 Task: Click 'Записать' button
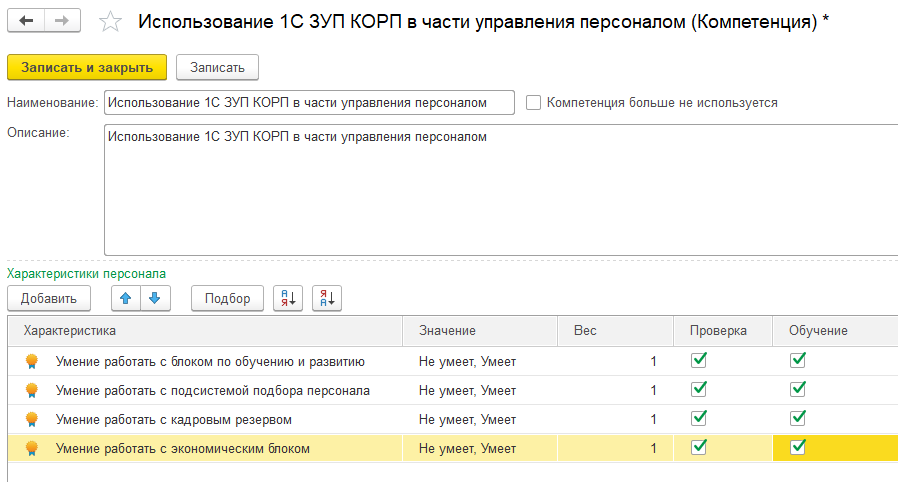[217, 68]
